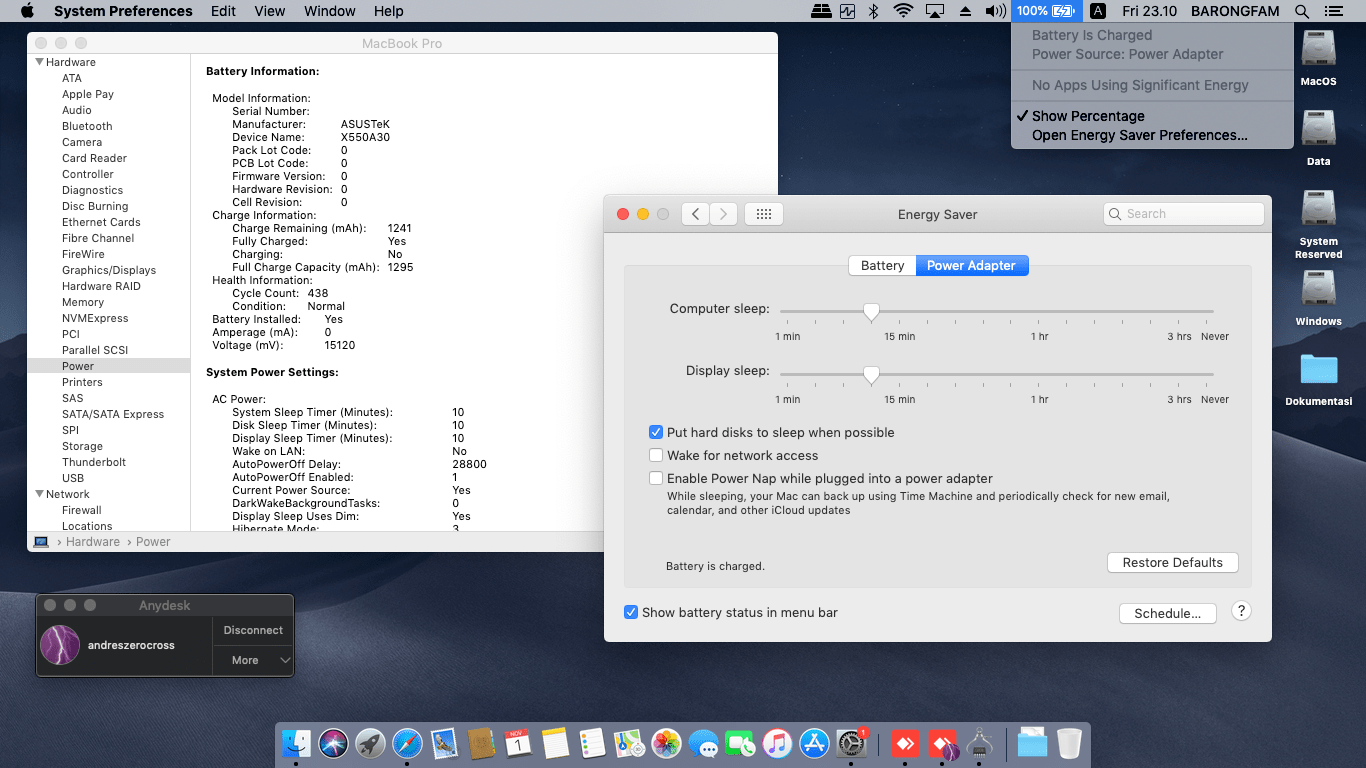Open the Schedule… dialog
Viewport: 1366px width, 768px height.
(1168, 613)
